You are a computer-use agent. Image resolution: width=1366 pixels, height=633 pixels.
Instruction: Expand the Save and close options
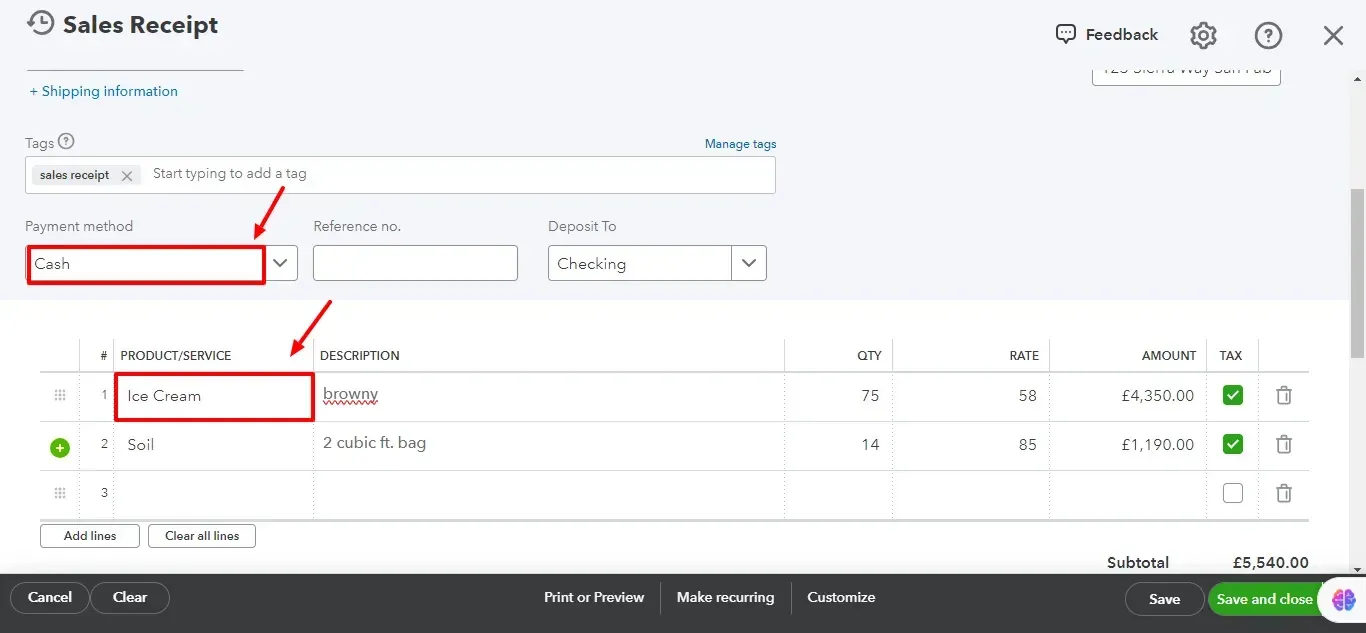pyautogui.click(x=1341, y=599)
